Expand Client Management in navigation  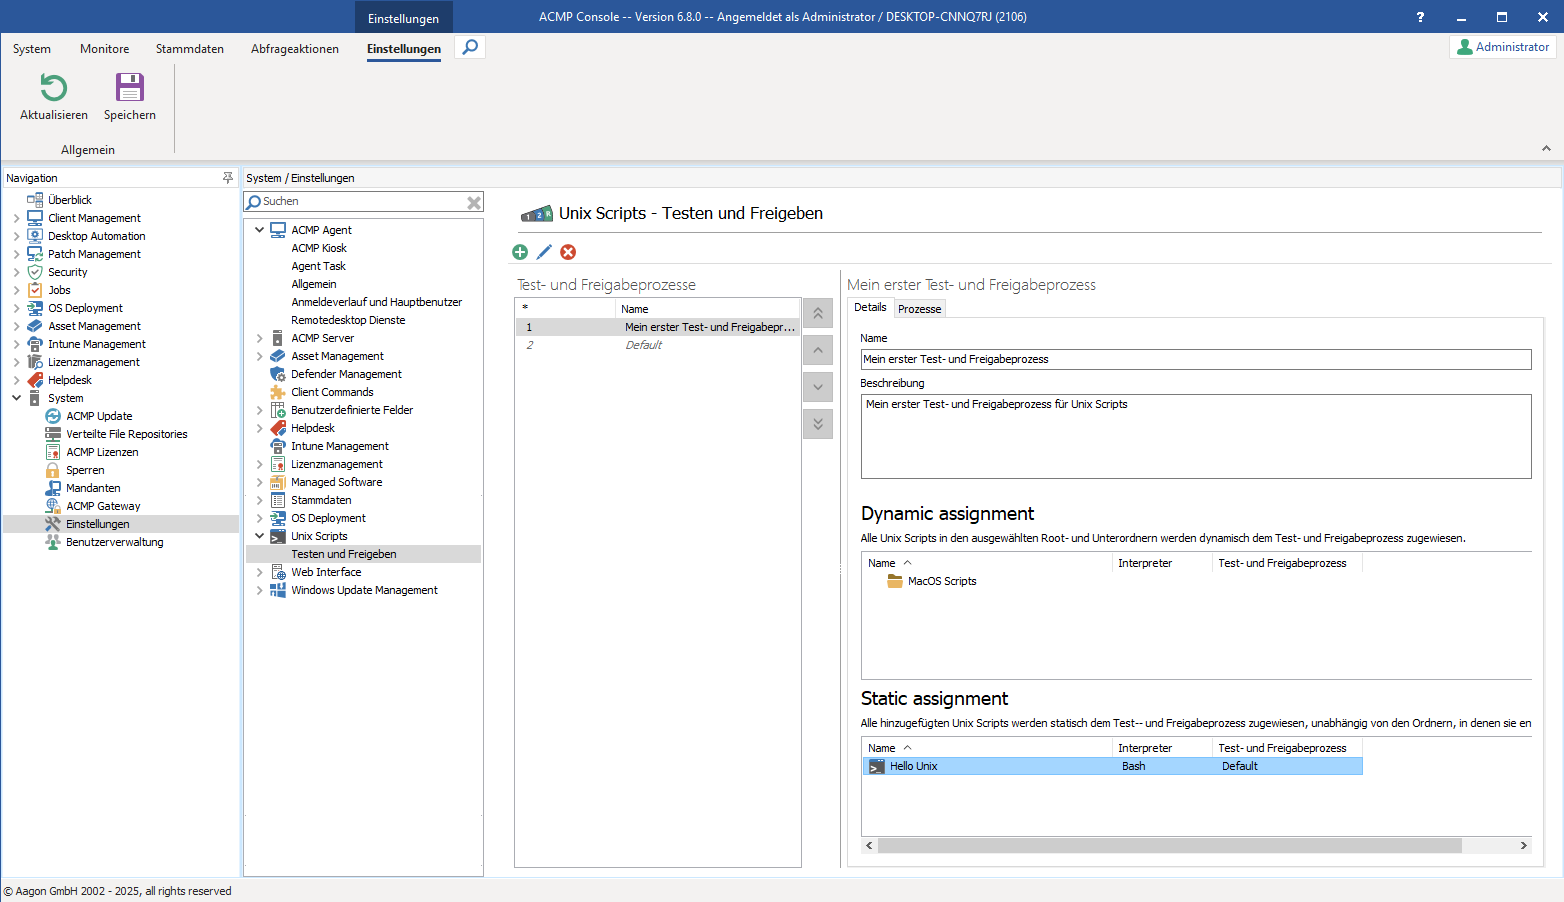[x=17, y=218]
